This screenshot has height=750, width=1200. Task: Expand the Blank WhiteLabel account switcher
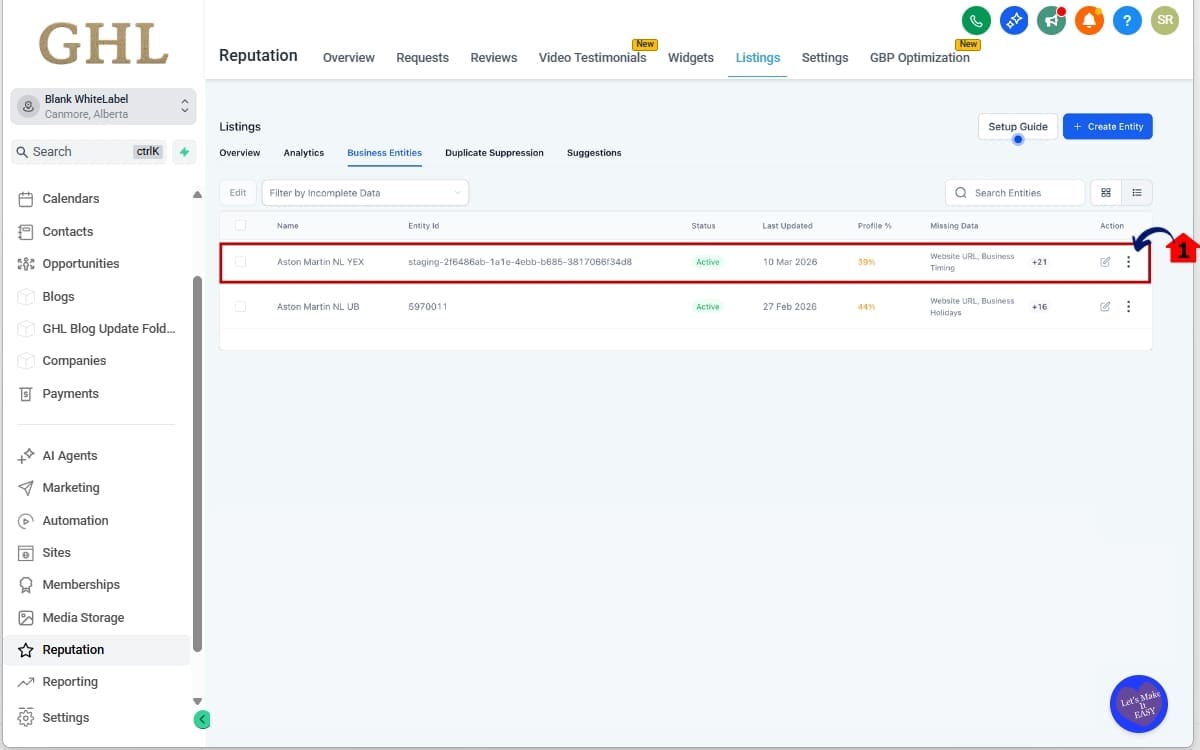click(103, 105)
